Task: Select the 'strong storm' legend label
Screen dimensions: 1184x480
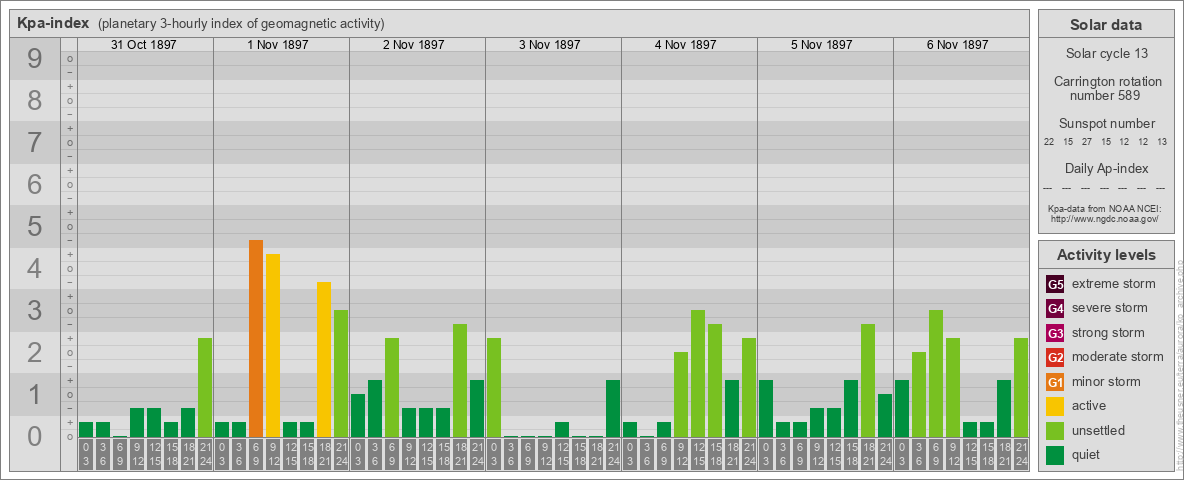Action: point(1108,333)
